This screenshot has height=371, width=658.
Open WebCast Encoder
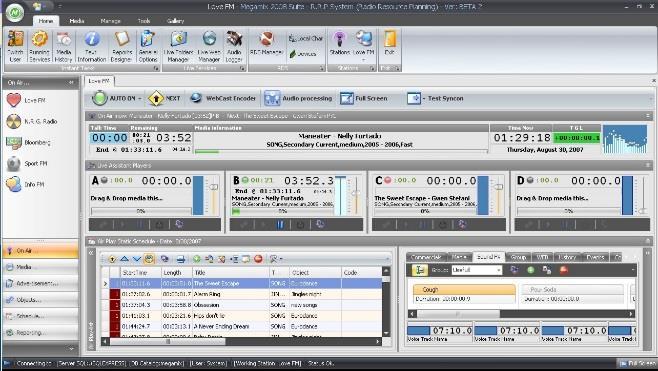222,98
